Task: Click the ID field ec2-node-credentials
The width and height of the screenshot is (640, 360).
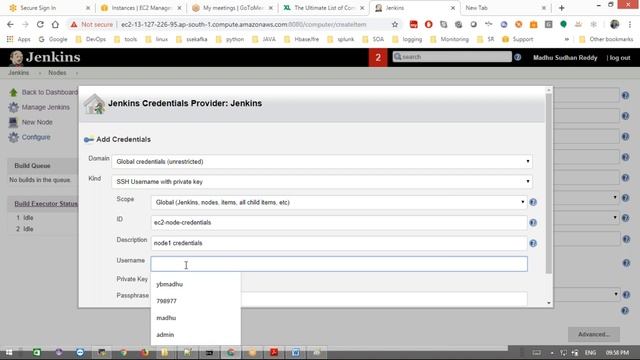Action: tap(339, 222)
